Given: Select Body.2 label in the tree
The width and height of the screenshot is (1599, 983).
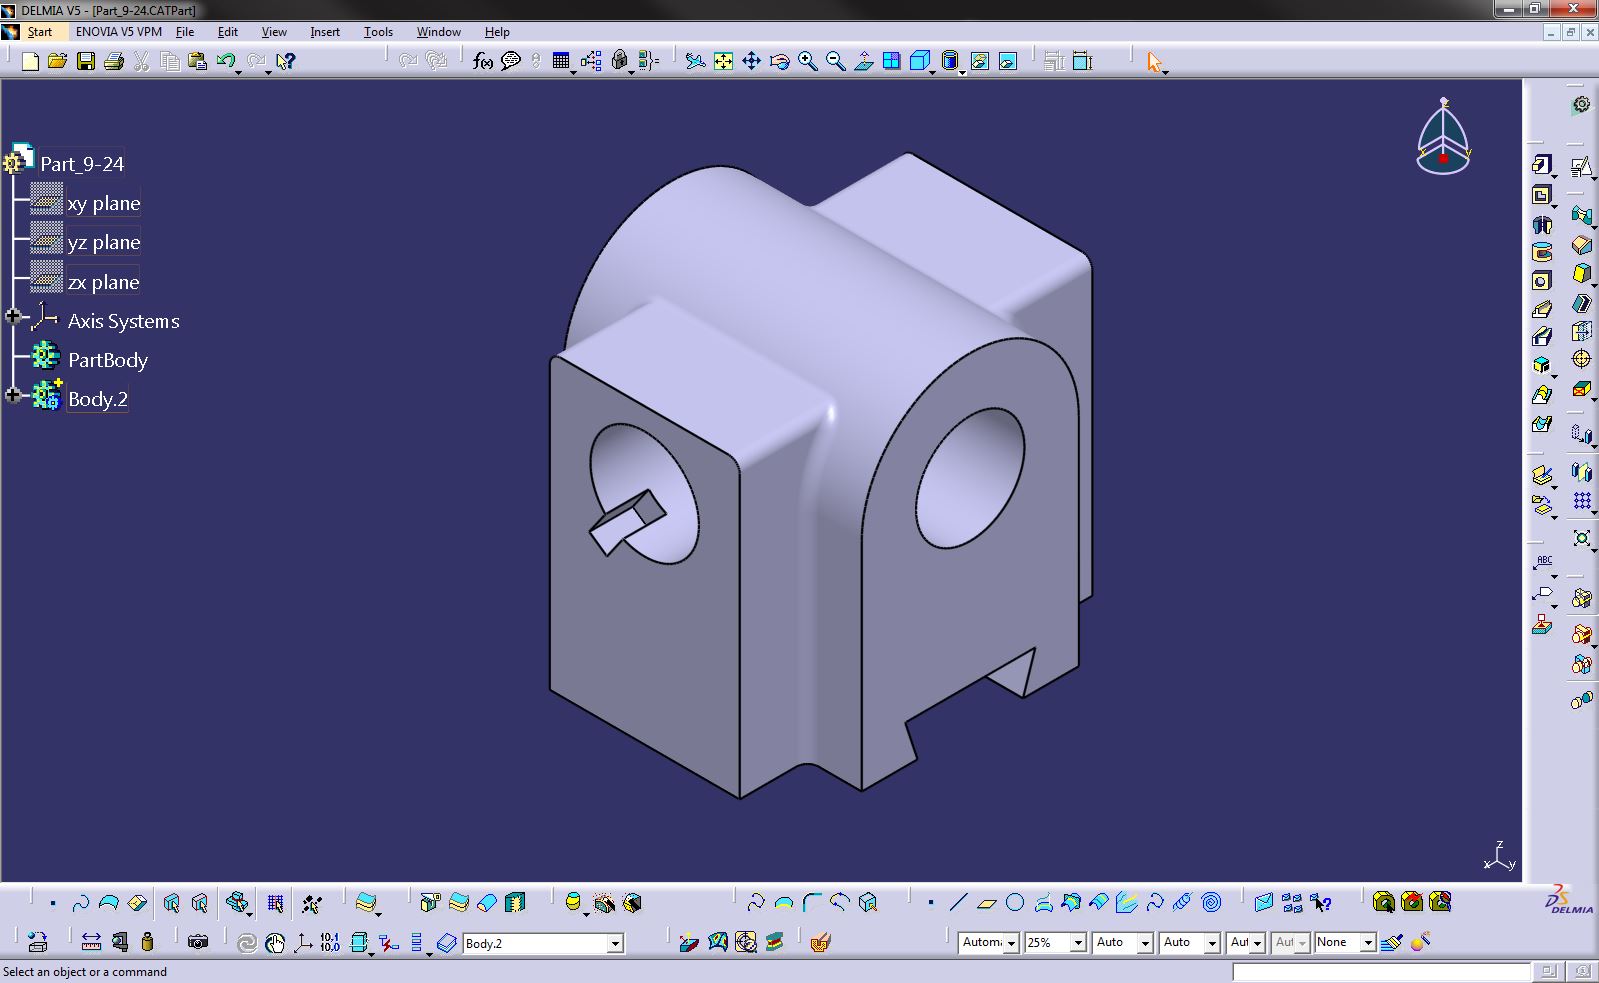Looking at the screenshot, I should click(x=98, y=399).
